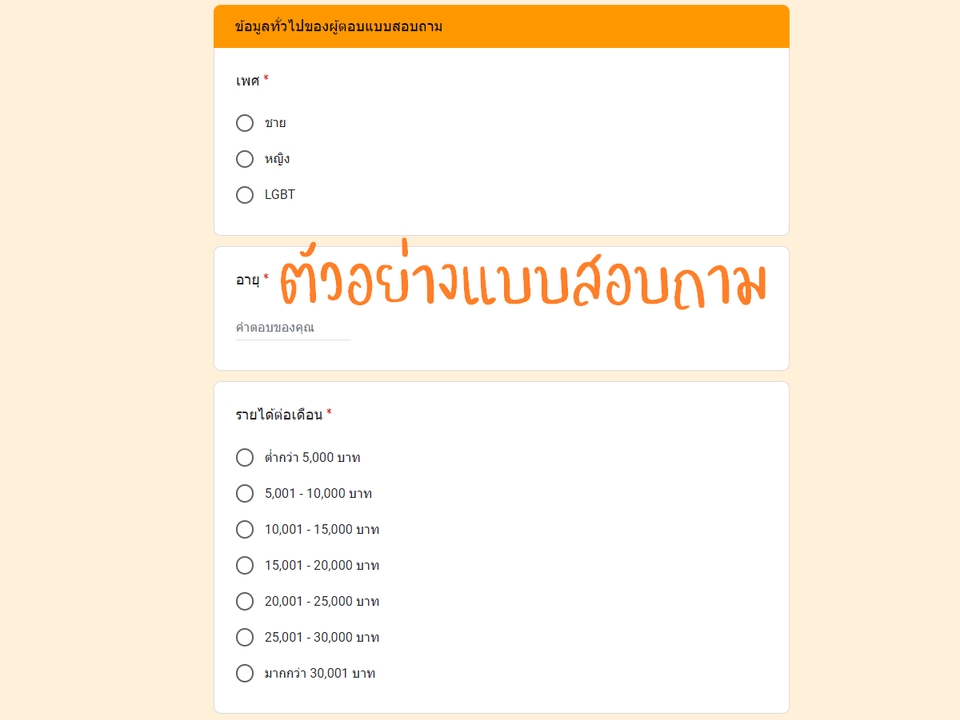This screenshot has height=720, width=960.
Task: Pick income 15,001 - 20,000 บาท
Action: coord(244,565)
